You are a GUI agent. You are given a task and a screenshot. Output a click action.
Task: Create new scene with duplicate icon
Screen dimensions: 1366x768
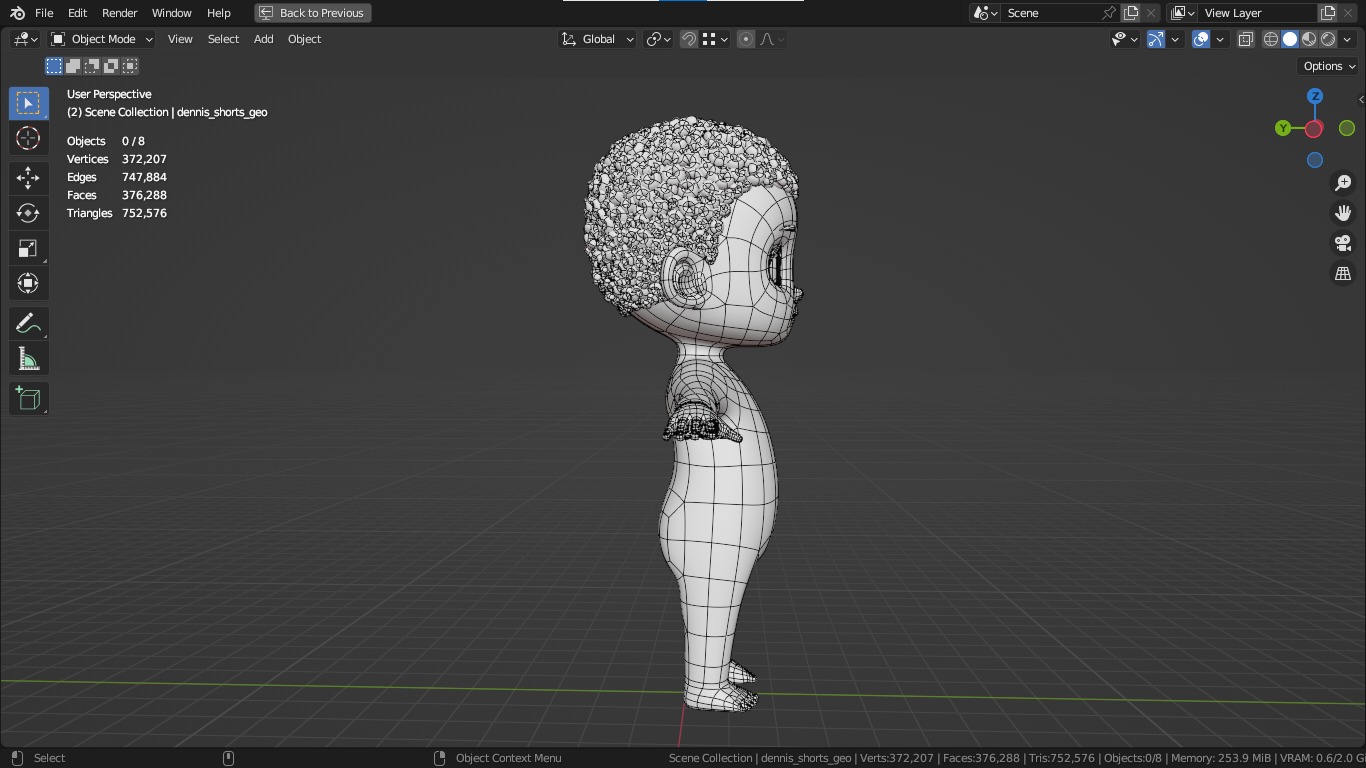tap(1131, 13)
